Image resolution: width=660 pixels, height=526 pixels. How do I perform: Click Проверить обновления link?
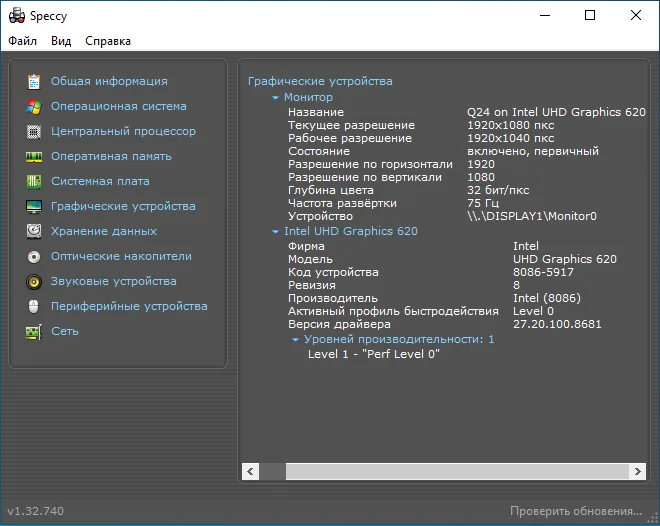point(576,511)
